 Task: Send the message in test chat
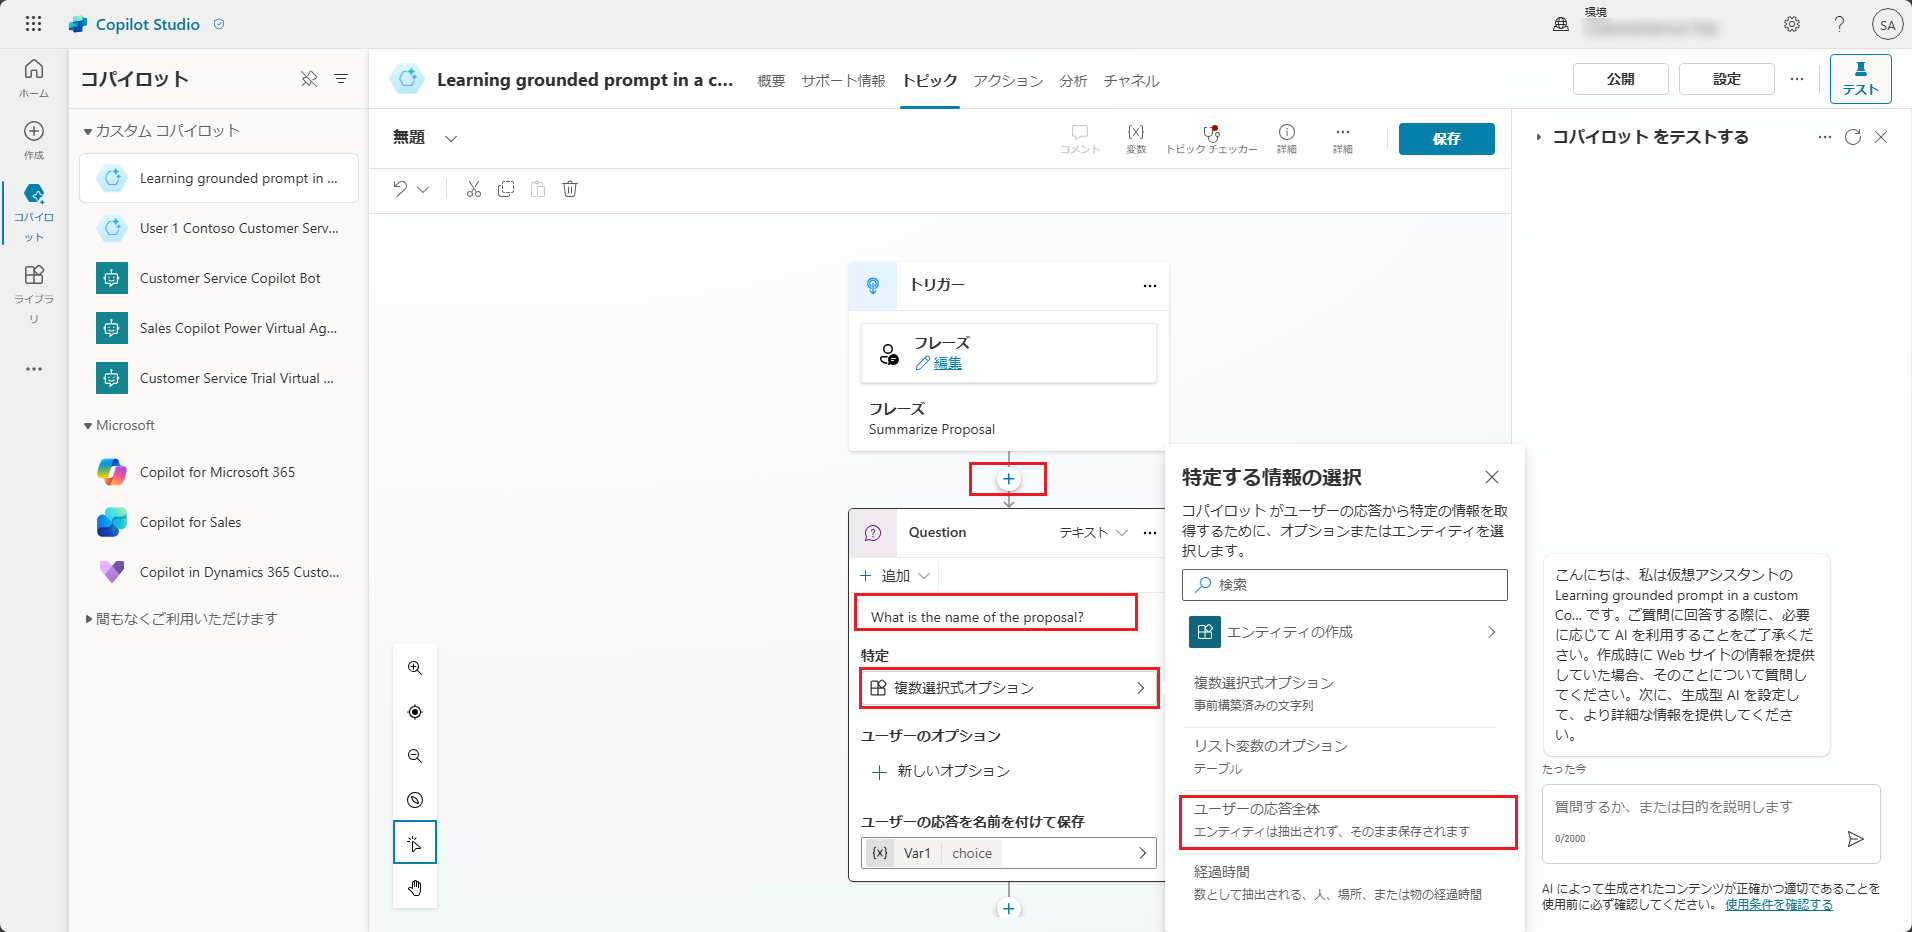pos(1855,839)
